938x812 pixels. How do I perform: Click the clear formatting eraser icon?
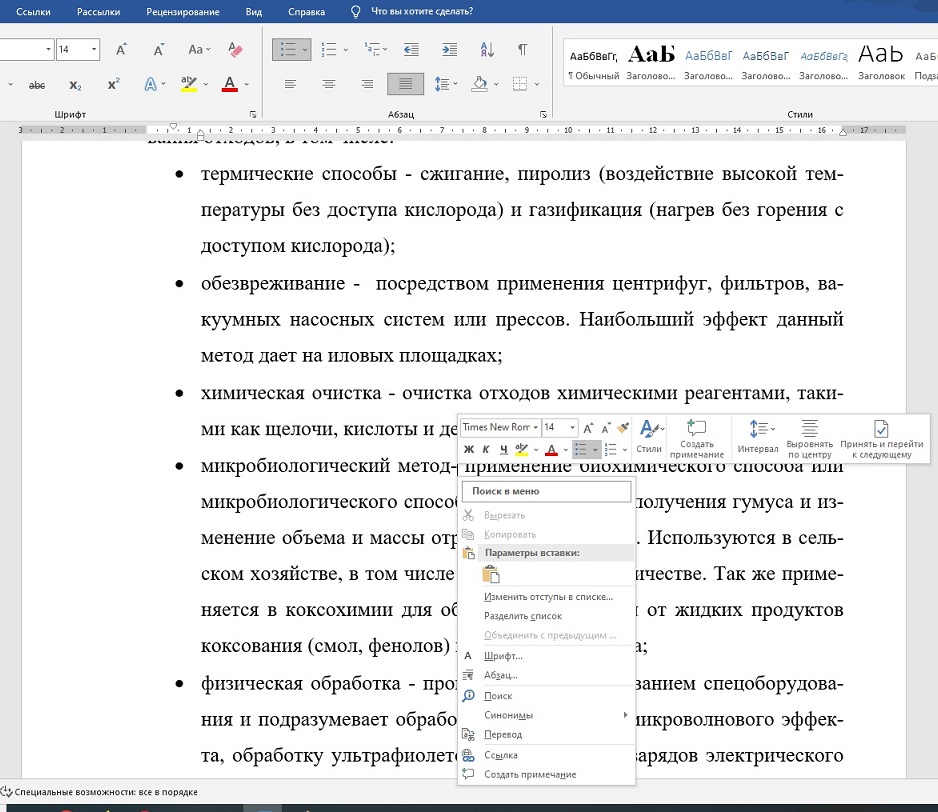[236, 49]
